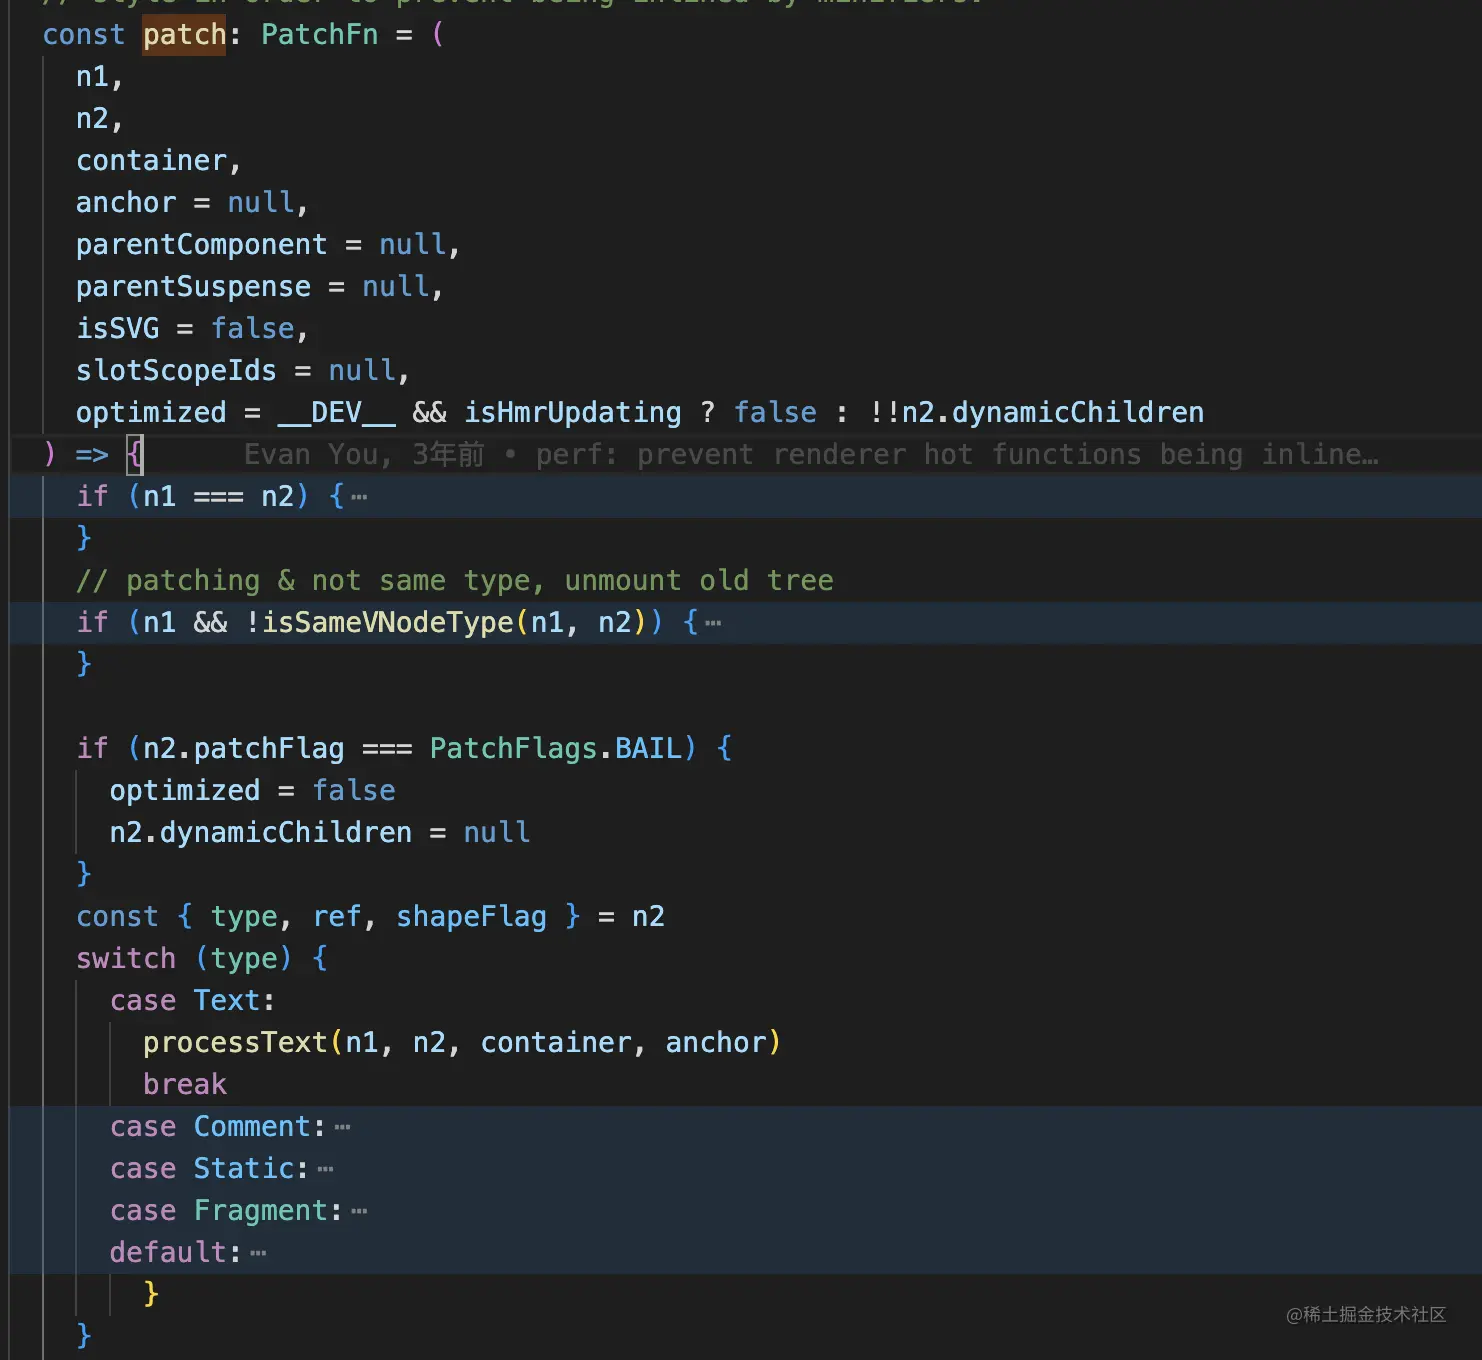Click parentComponent parameter name
The height and width of the screenshot is (1360, 1482).
click(201, 245)
